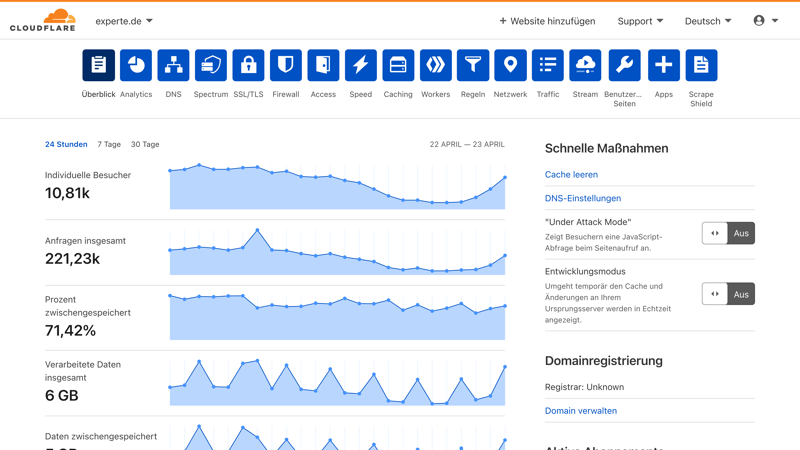Open the user account menu
Viewport: 800px width, 450px height.
point(765,21)
